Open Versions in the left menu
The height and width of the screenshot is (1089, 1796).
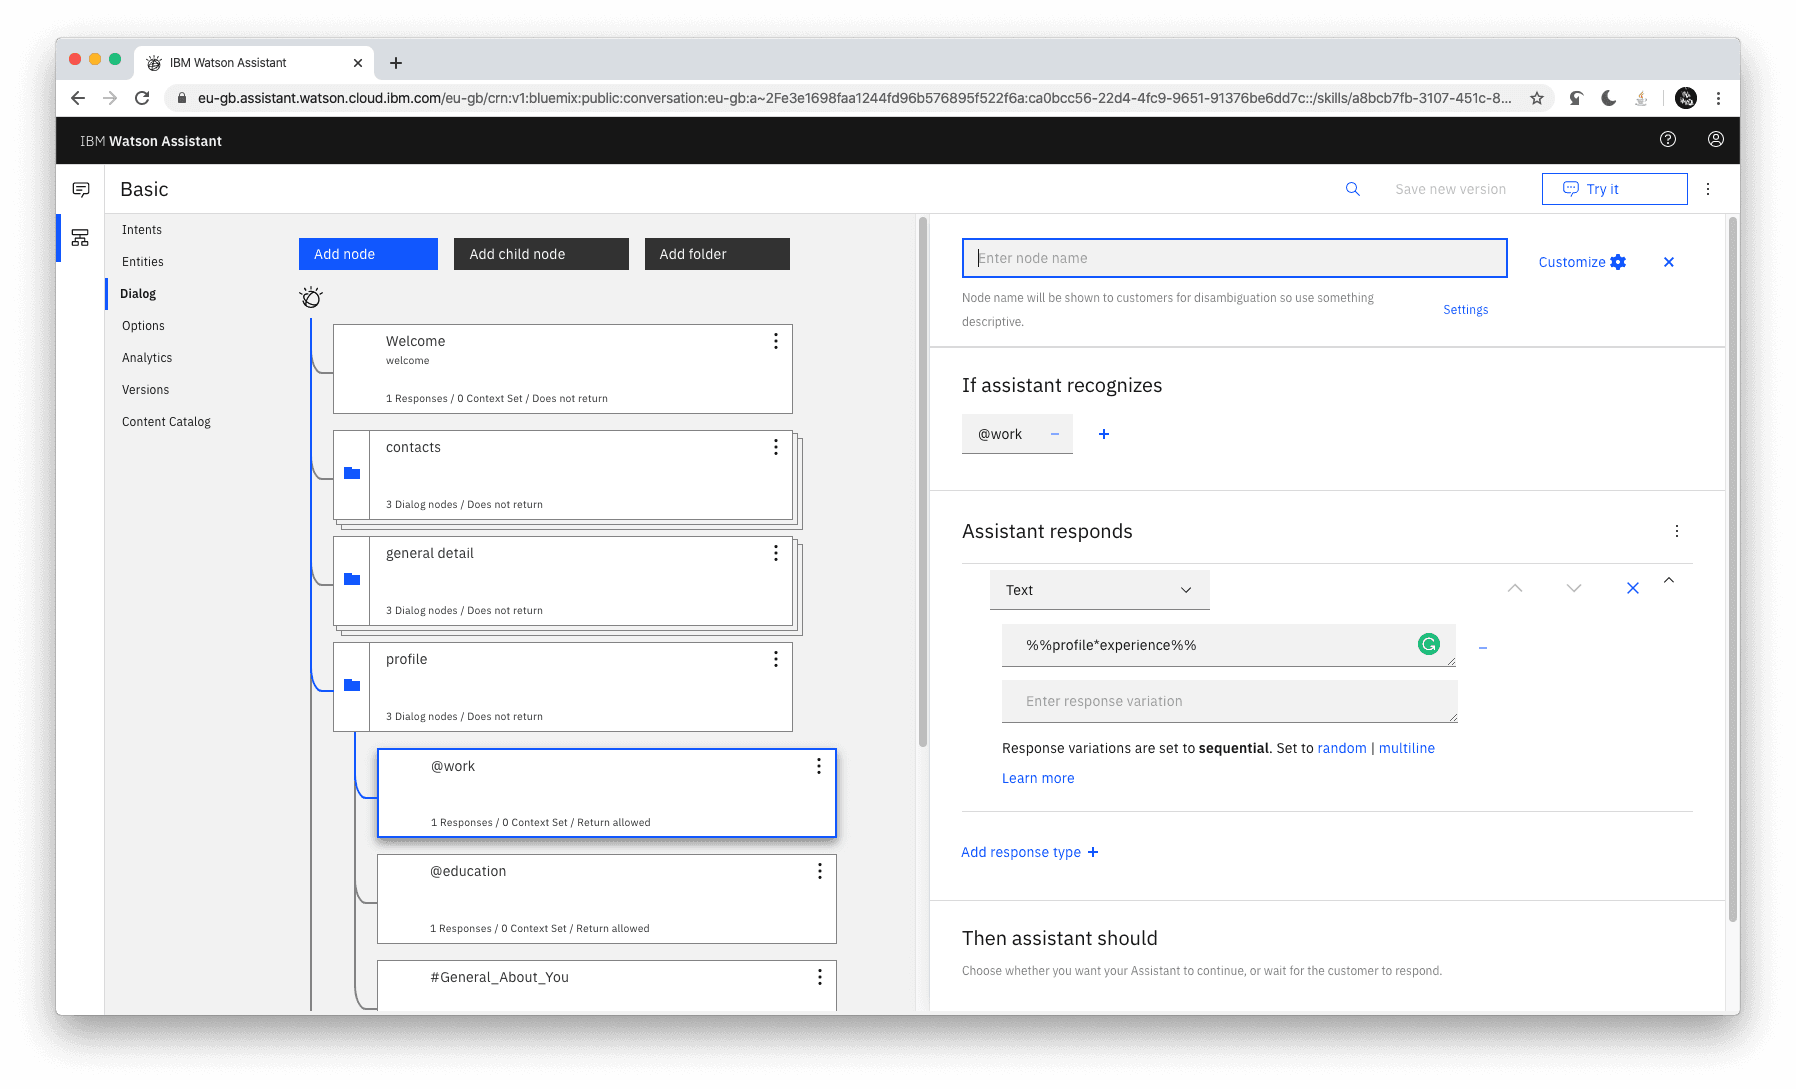pyautogui.click(x=145, y=390)
